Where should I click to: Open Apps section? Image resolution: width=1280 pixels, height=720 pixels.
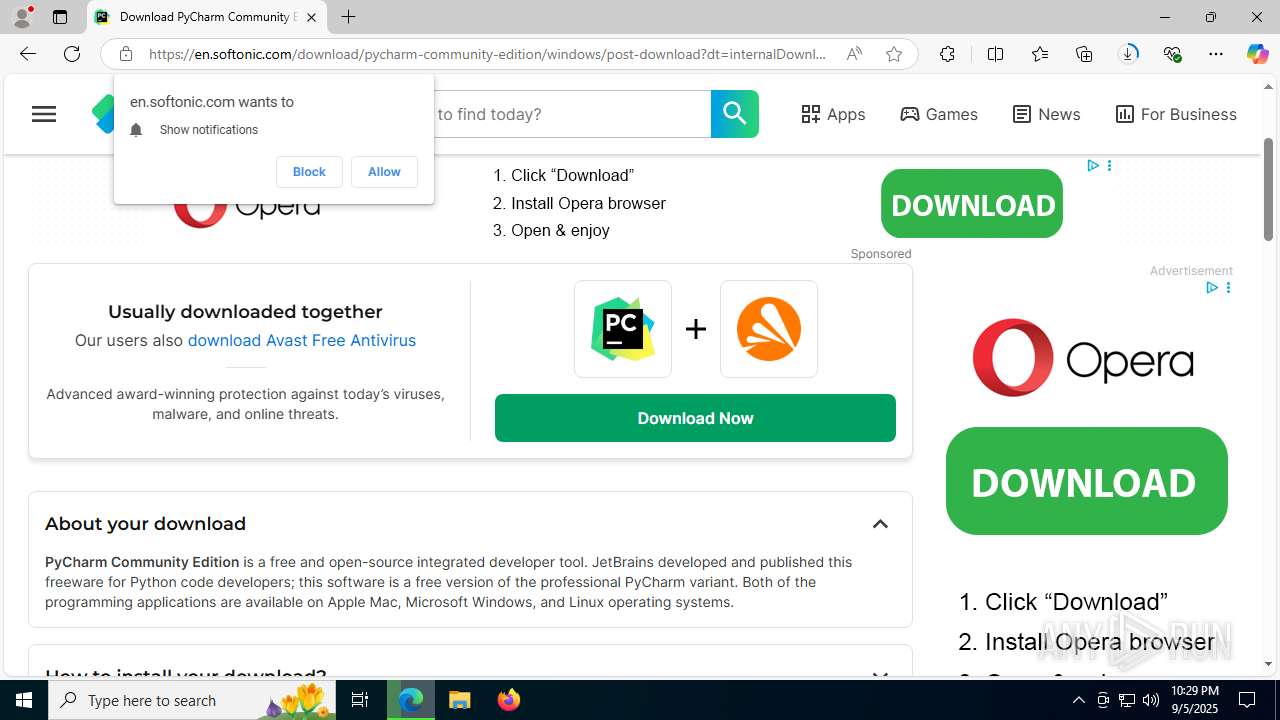pyautogui.click(x=833, y=114)
